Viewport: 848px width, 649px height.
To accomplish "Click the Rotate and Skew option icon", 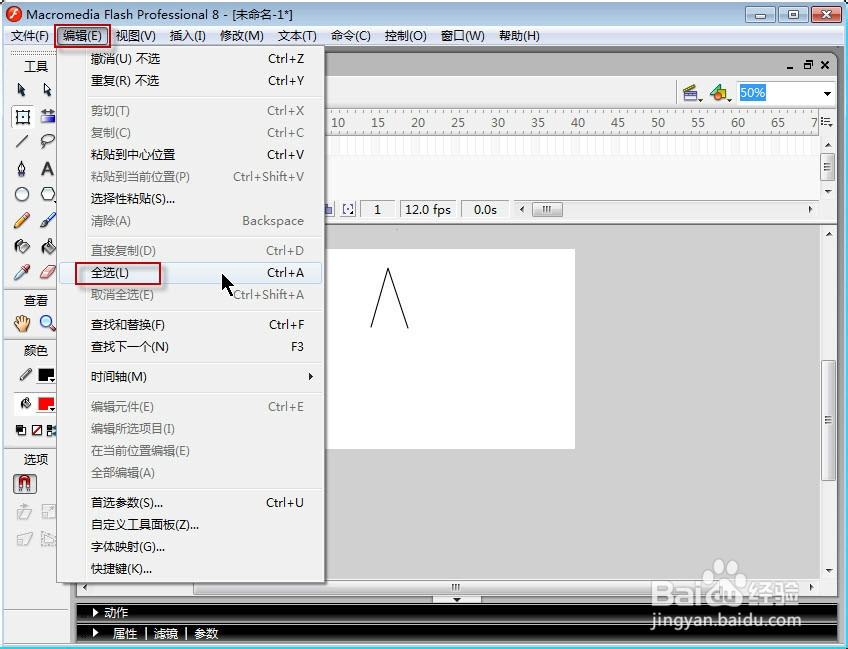I will coord(24,512).
